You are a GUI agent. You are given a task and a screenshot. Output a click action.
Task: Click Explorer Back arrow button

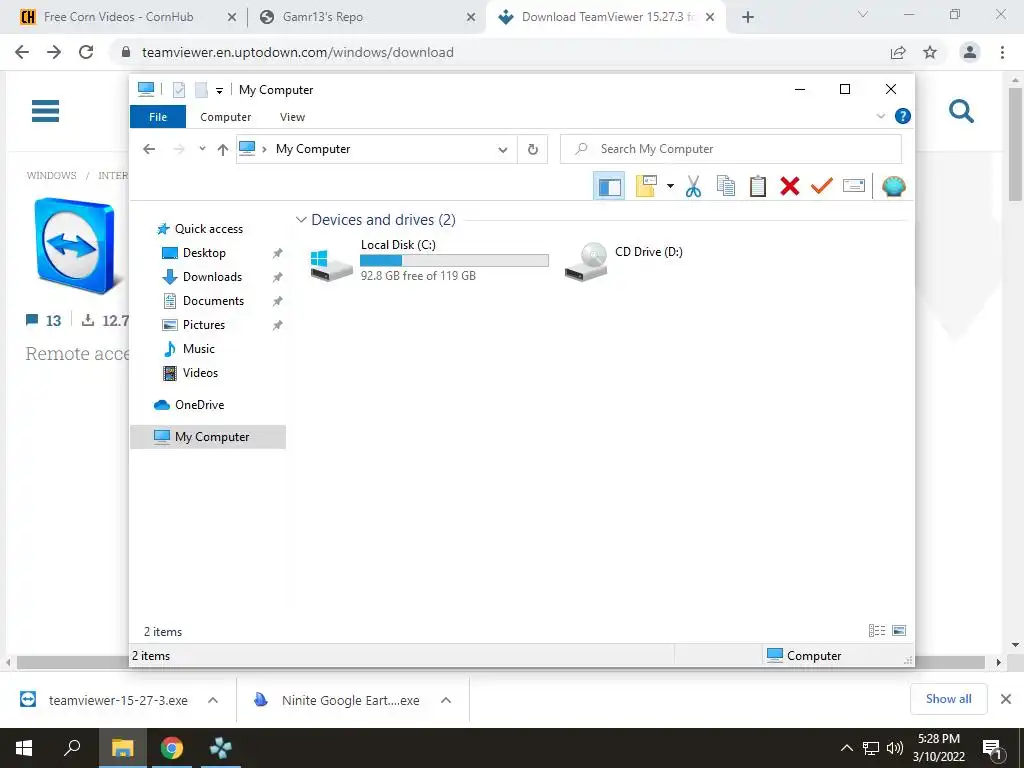[149, 150]
